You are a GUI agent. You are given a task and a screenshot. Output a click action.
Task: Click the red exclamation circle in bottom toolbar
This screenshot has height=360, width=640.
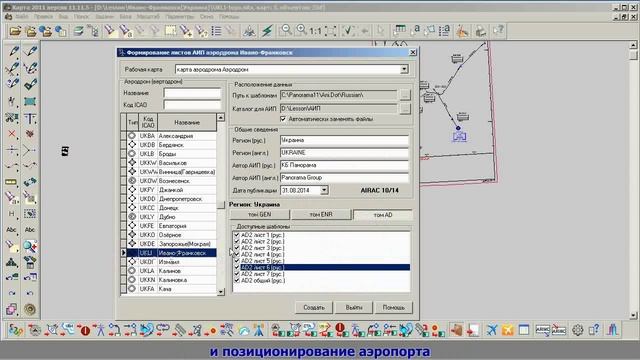point(85,330)
